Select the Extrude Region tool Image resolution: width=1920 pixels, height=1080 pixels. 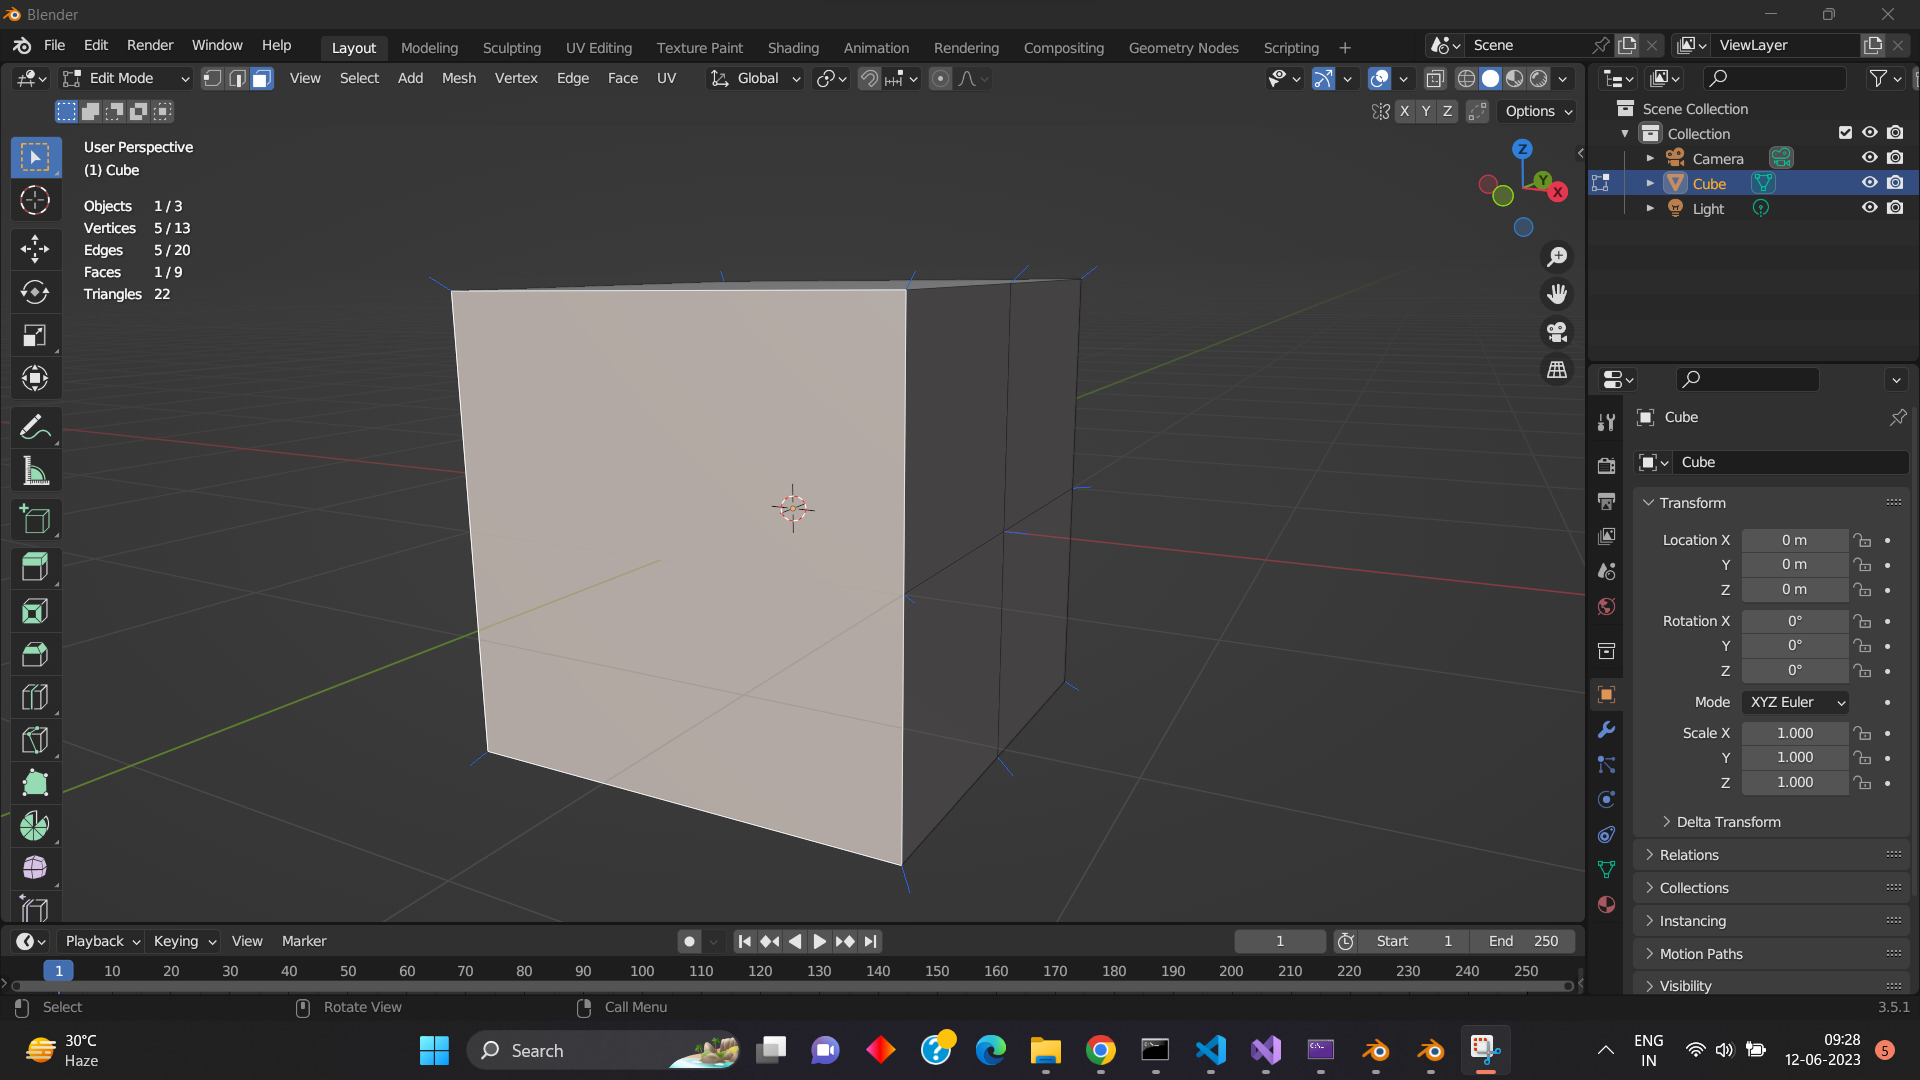[x=35, y=567]
